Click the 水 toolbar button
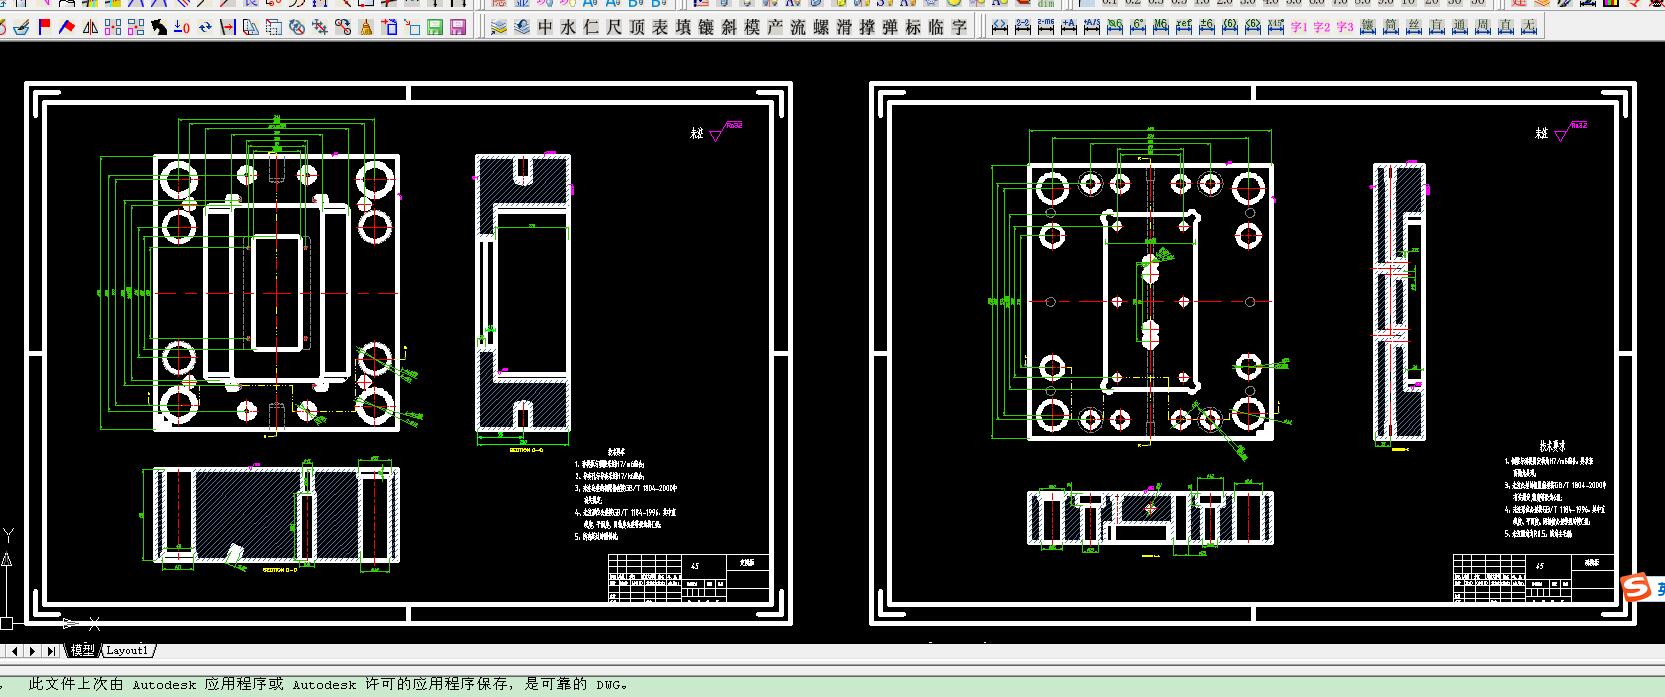1665x697 pixels. click(x=568, y=27)
